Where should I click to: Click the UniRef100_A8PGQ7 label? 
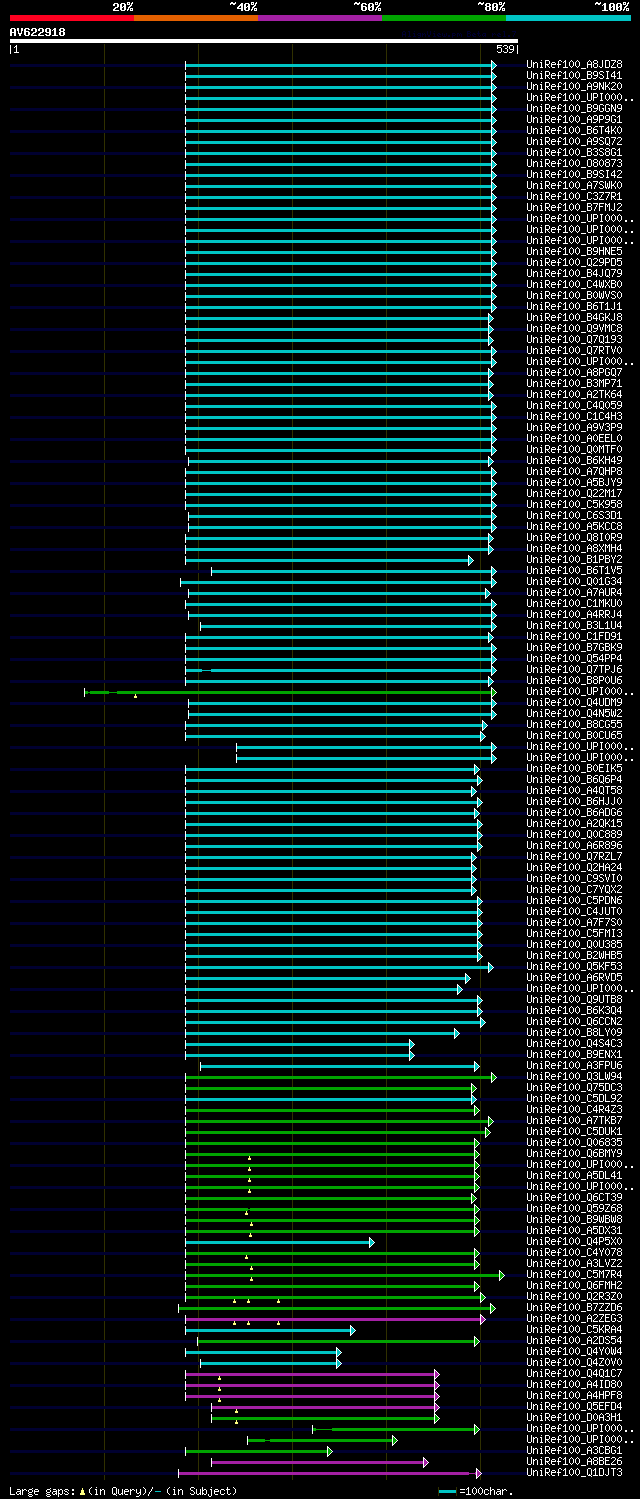tap(576, 372)
